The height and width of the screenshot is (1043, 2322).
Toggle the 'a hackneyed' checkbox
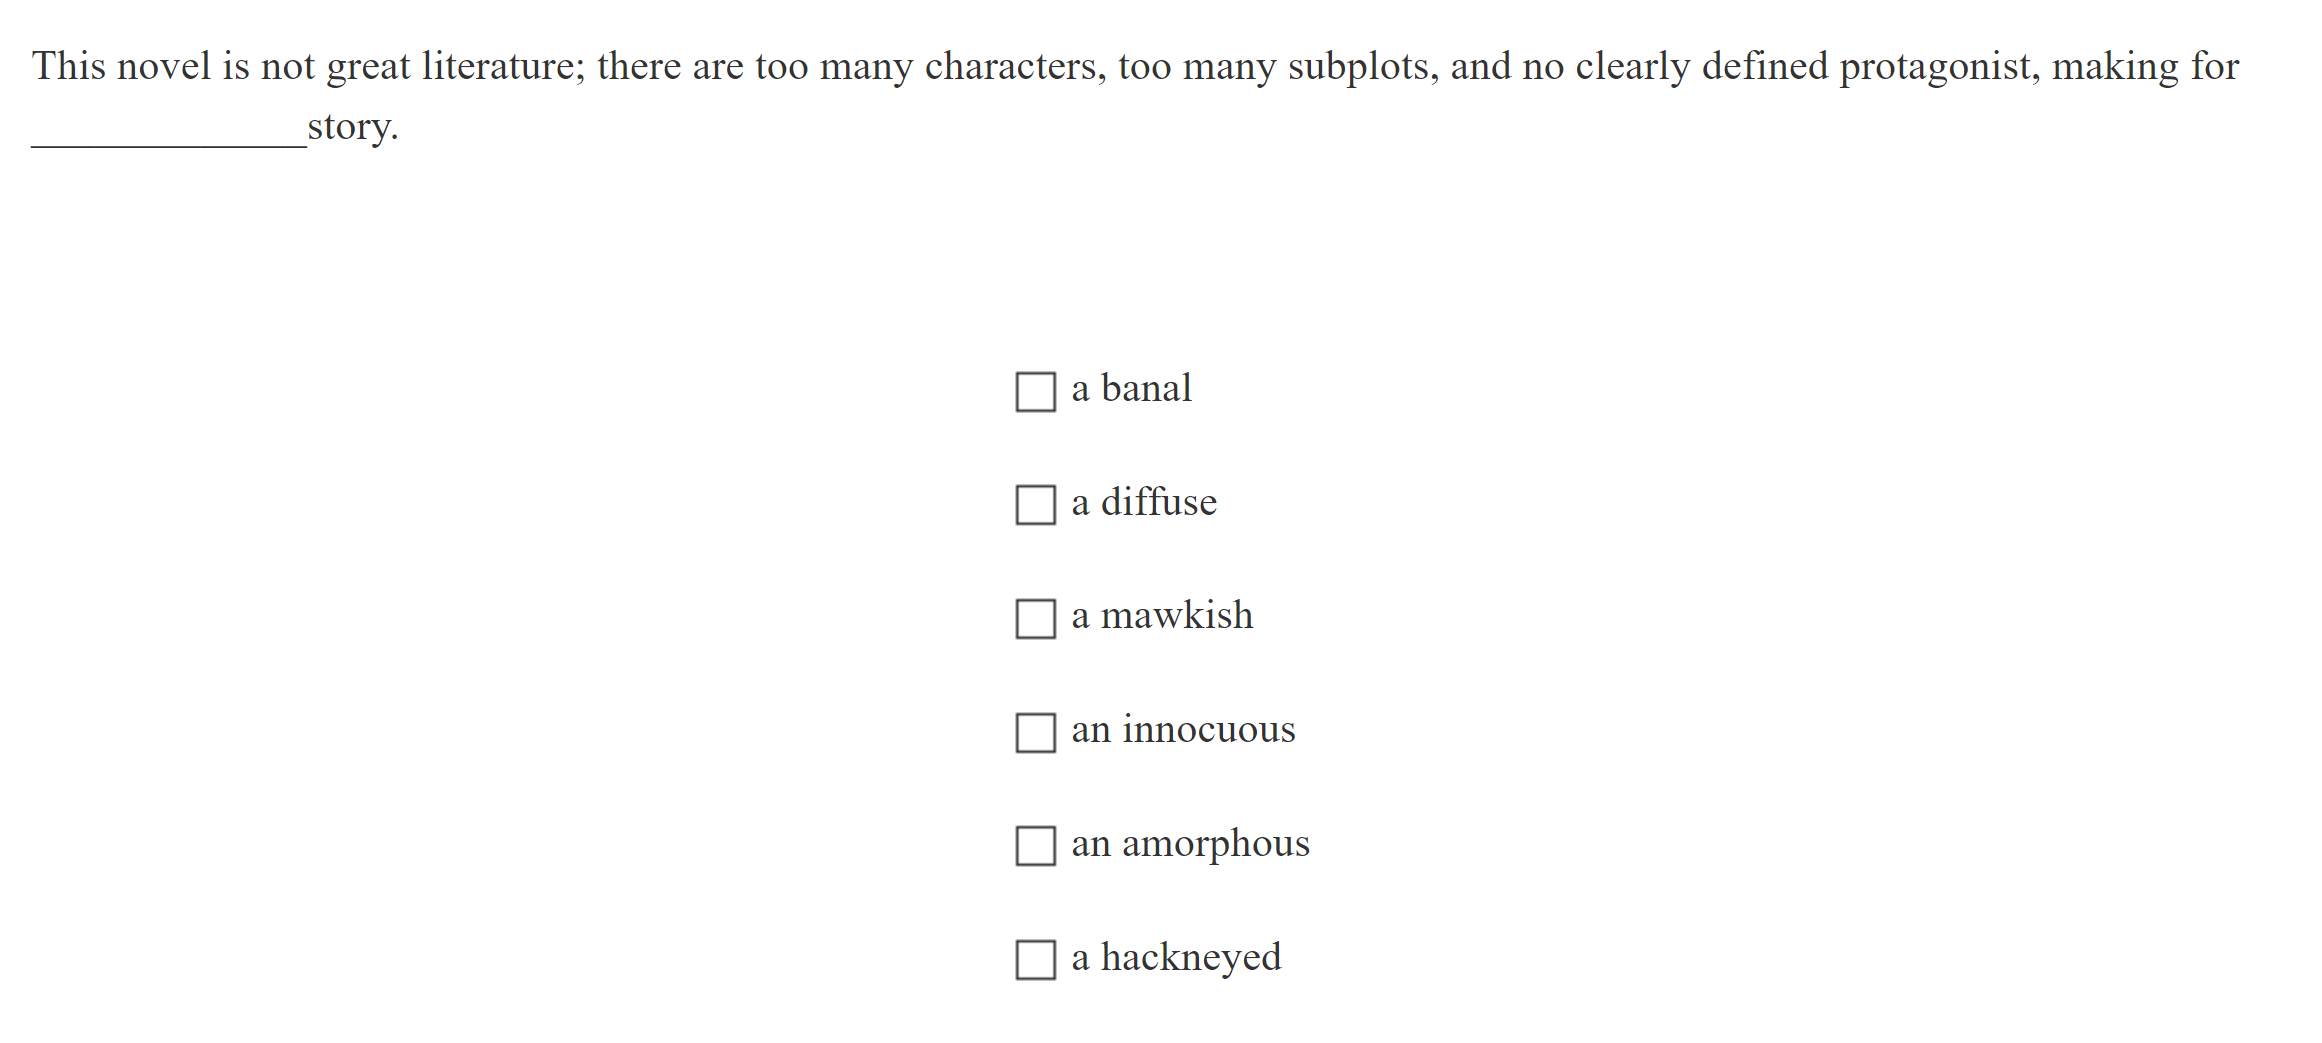pos(1035,960)
